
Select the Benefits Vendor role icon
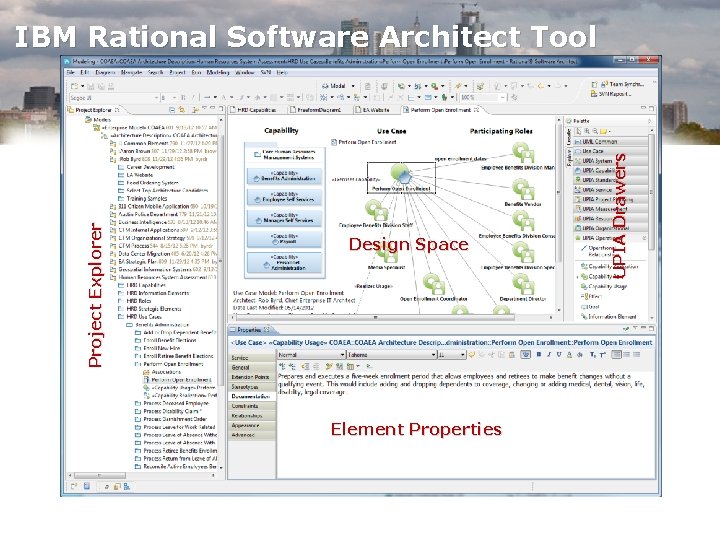[523, 189]
